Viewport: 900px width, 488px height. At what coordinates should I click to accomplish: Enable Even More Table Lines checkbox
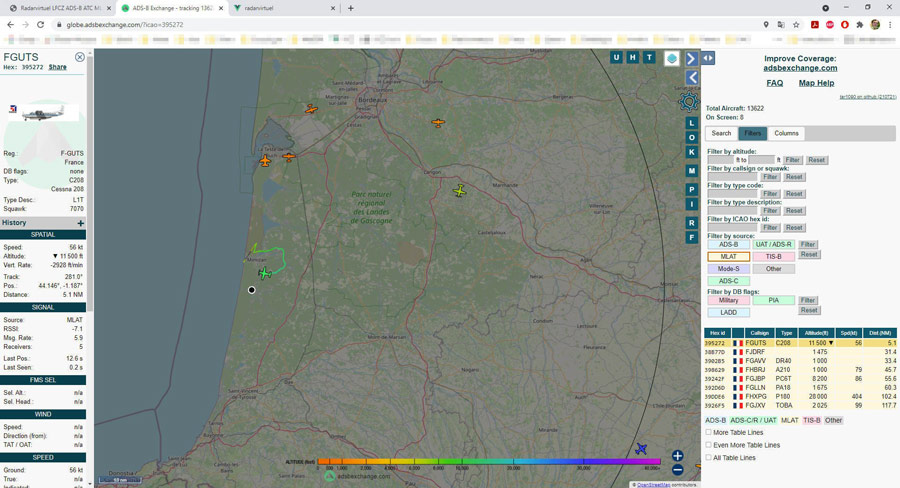(x=708, y=445)
